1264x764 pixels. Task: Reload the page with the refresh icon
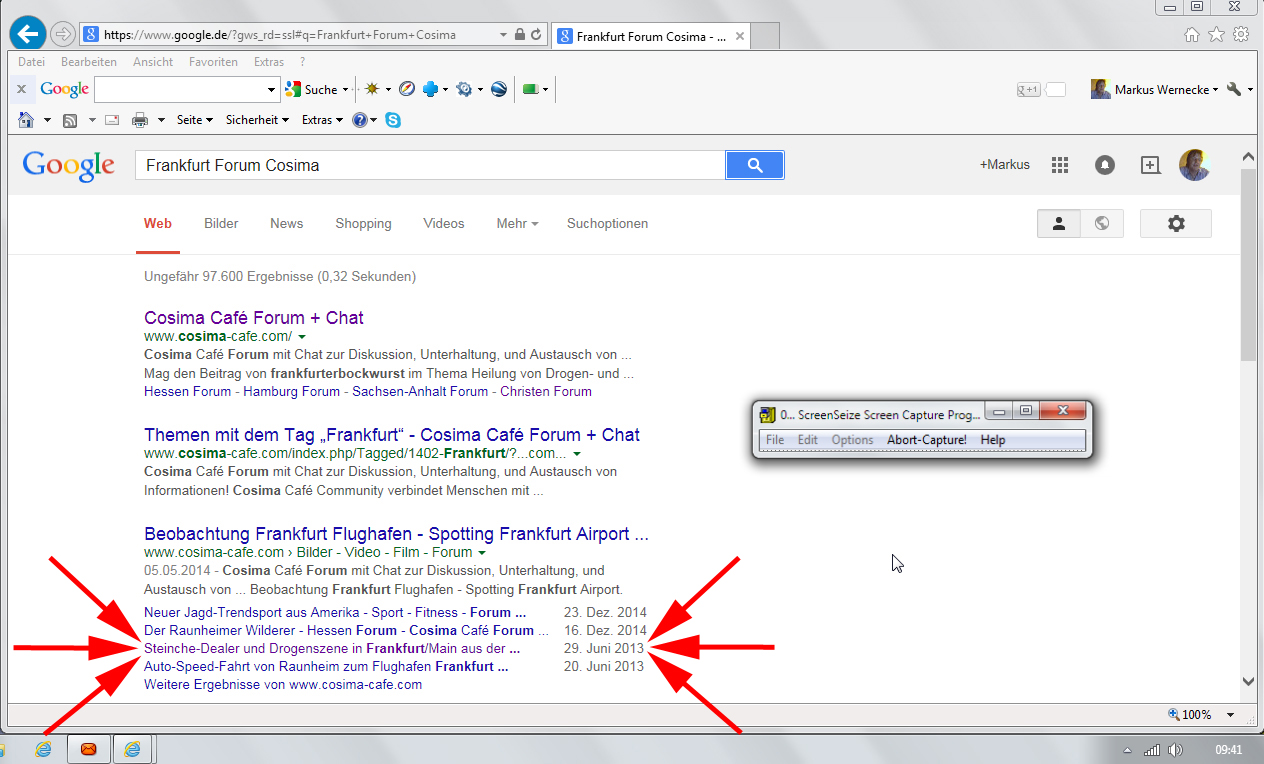[536, 34]
